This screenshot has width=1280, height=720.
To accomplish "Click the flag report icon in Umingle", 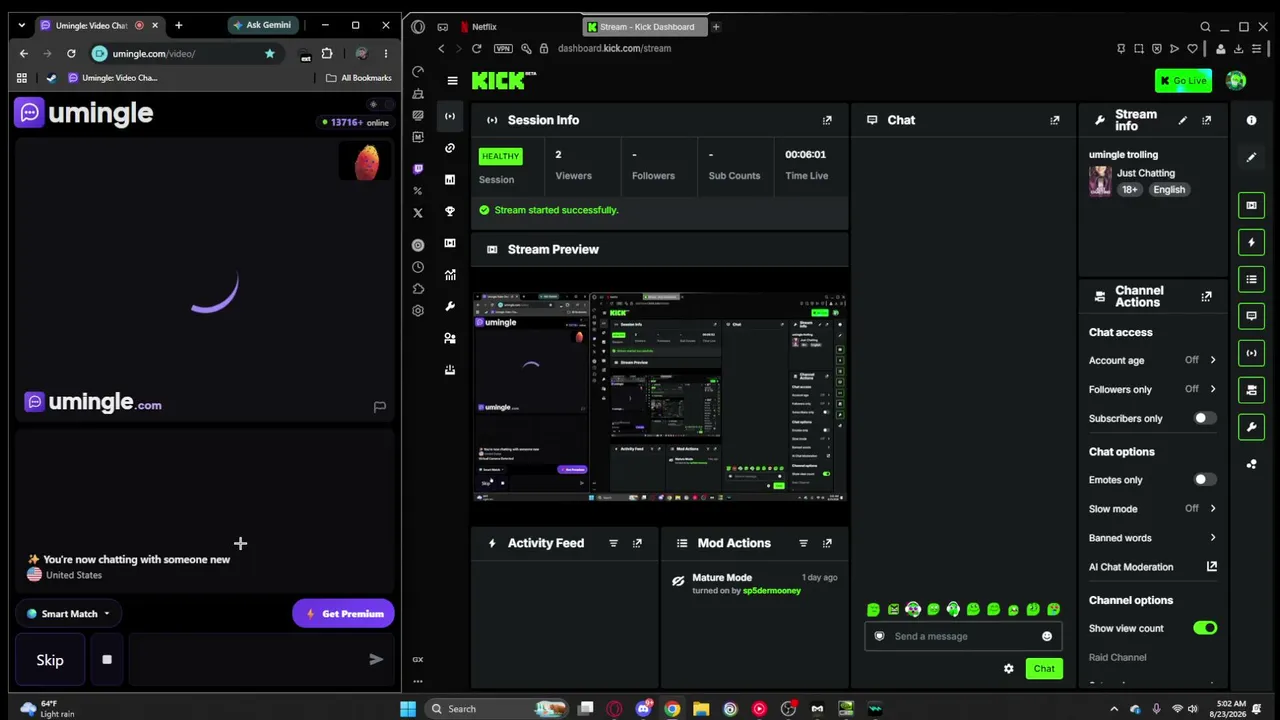I will [x=379, y=406].
